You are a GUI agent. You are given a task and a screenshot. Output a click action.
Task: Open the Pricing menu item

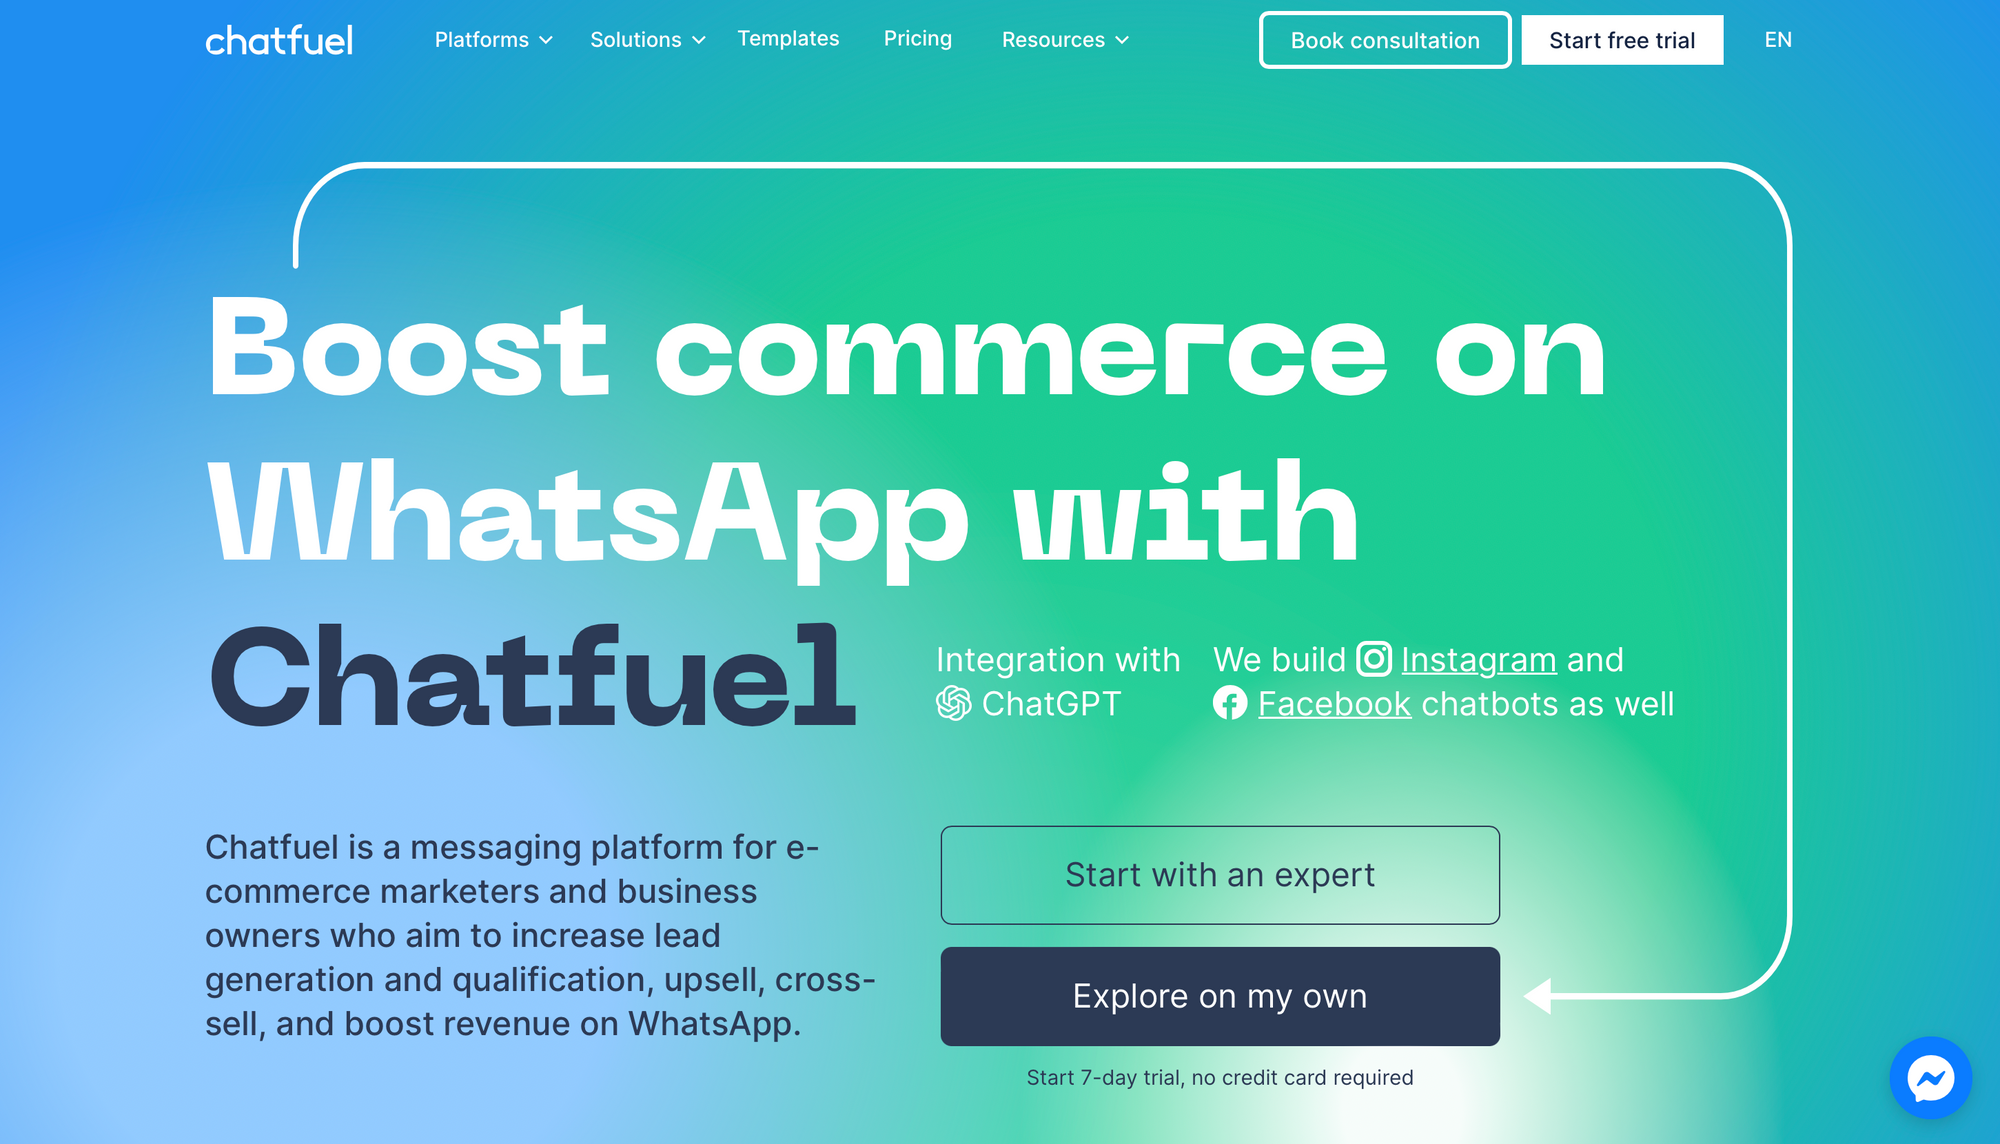(x=919, y=38)
